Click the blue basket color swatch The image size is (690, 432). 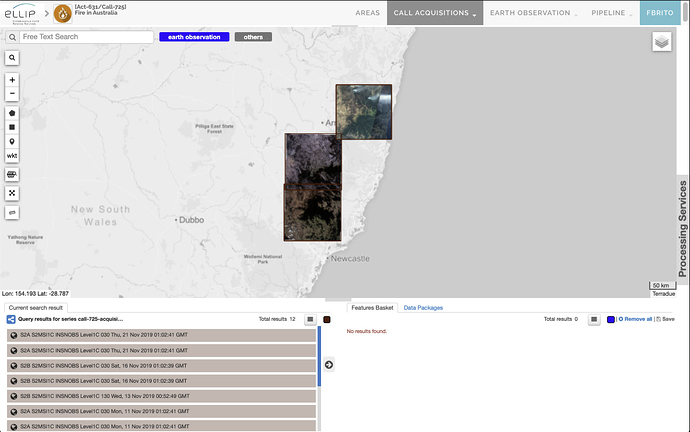tap(611, 319)
